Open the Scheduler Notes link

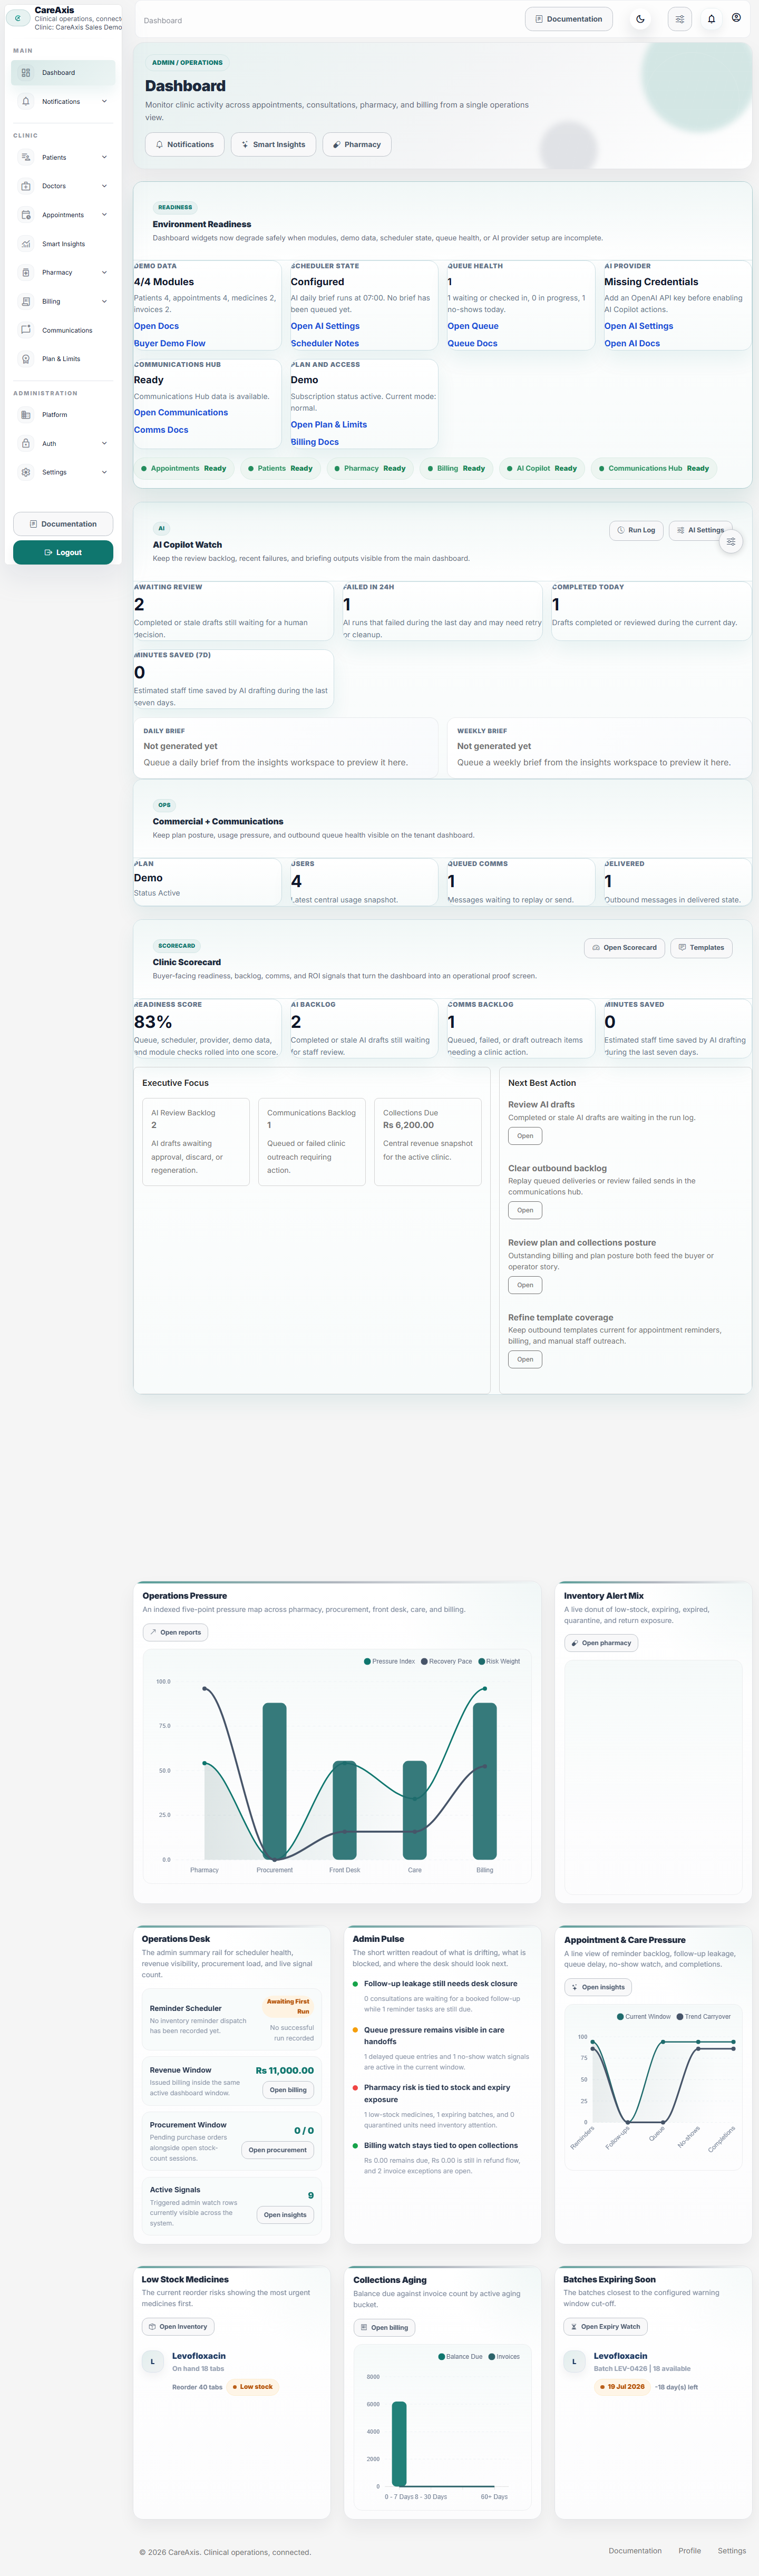coord(325,344)
